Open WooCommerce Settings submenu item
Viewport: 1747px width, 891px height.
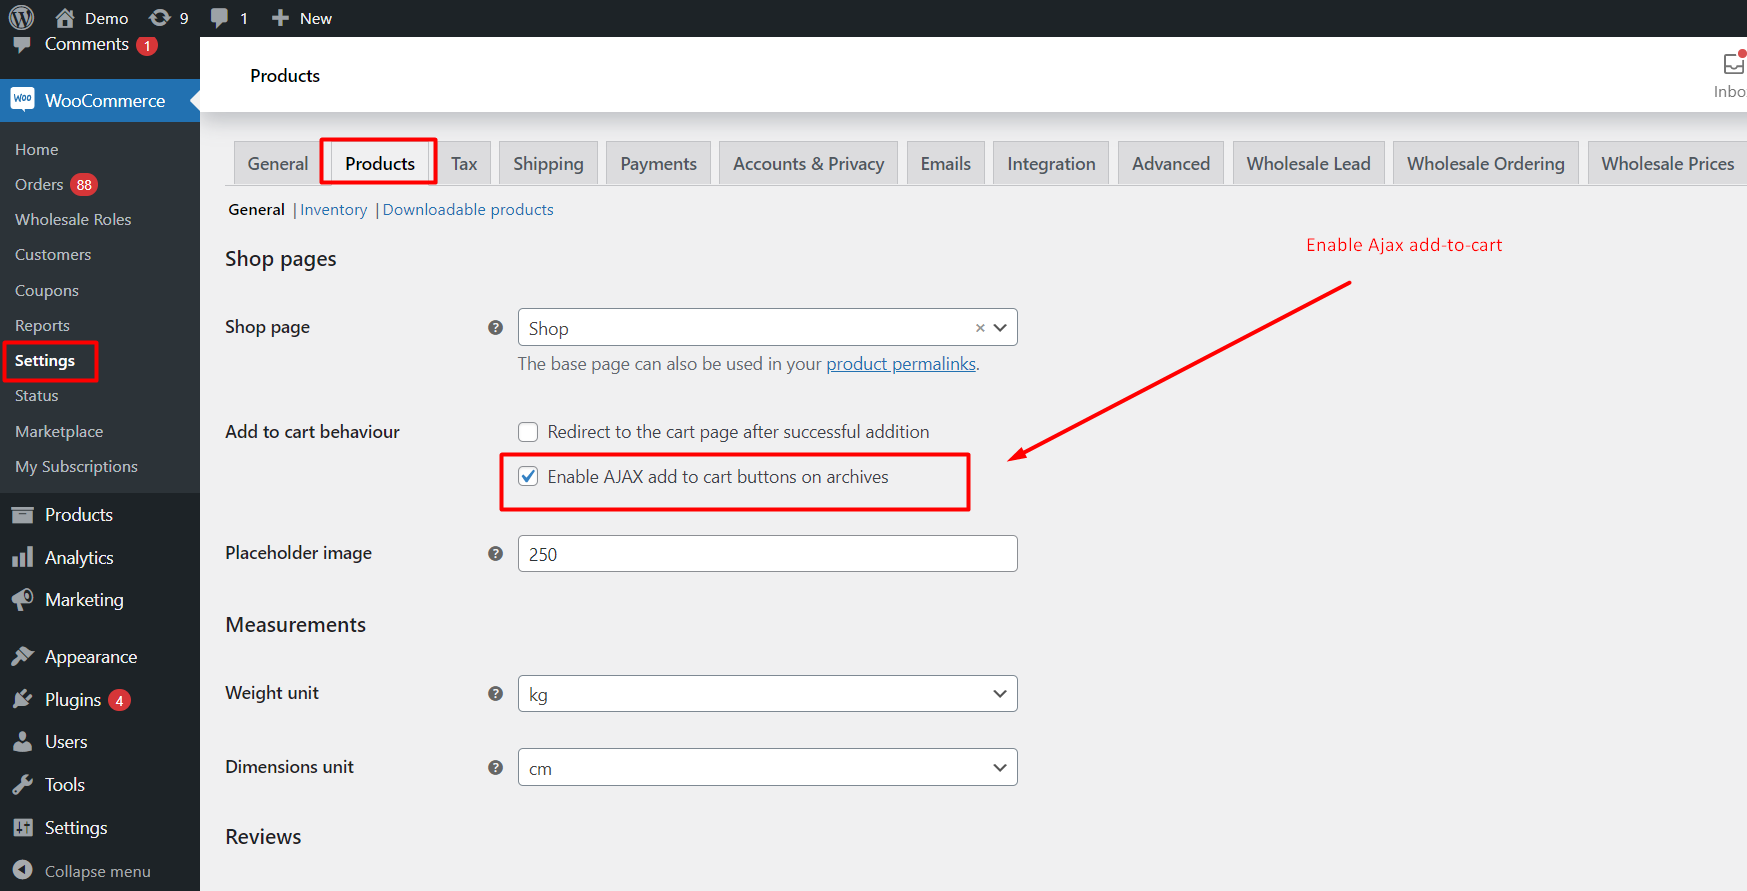[x=45, y=360]
